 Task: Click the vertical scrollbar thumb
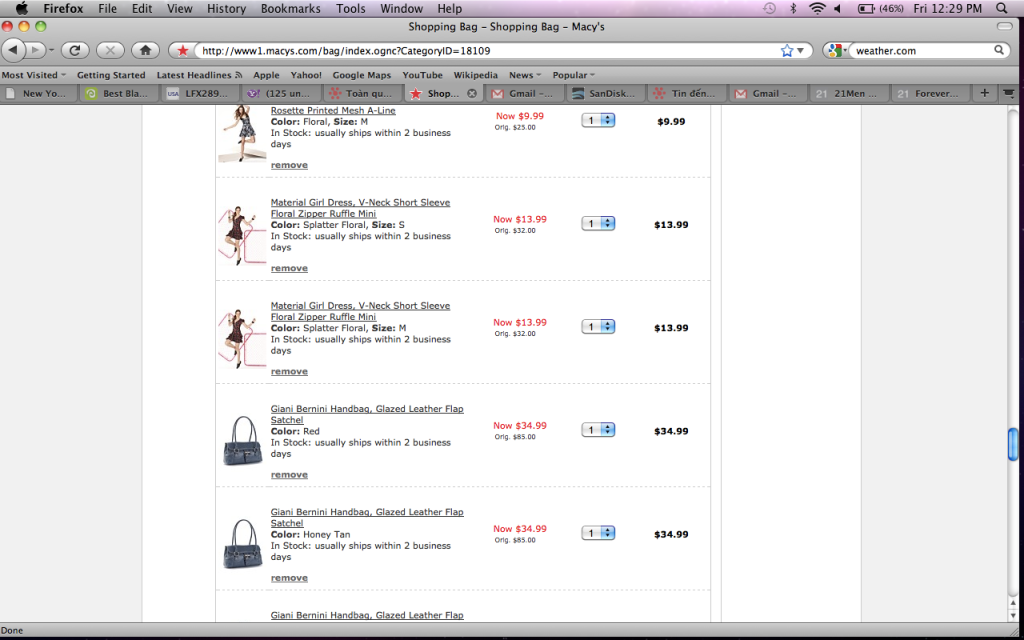(x=1013, y=443)
